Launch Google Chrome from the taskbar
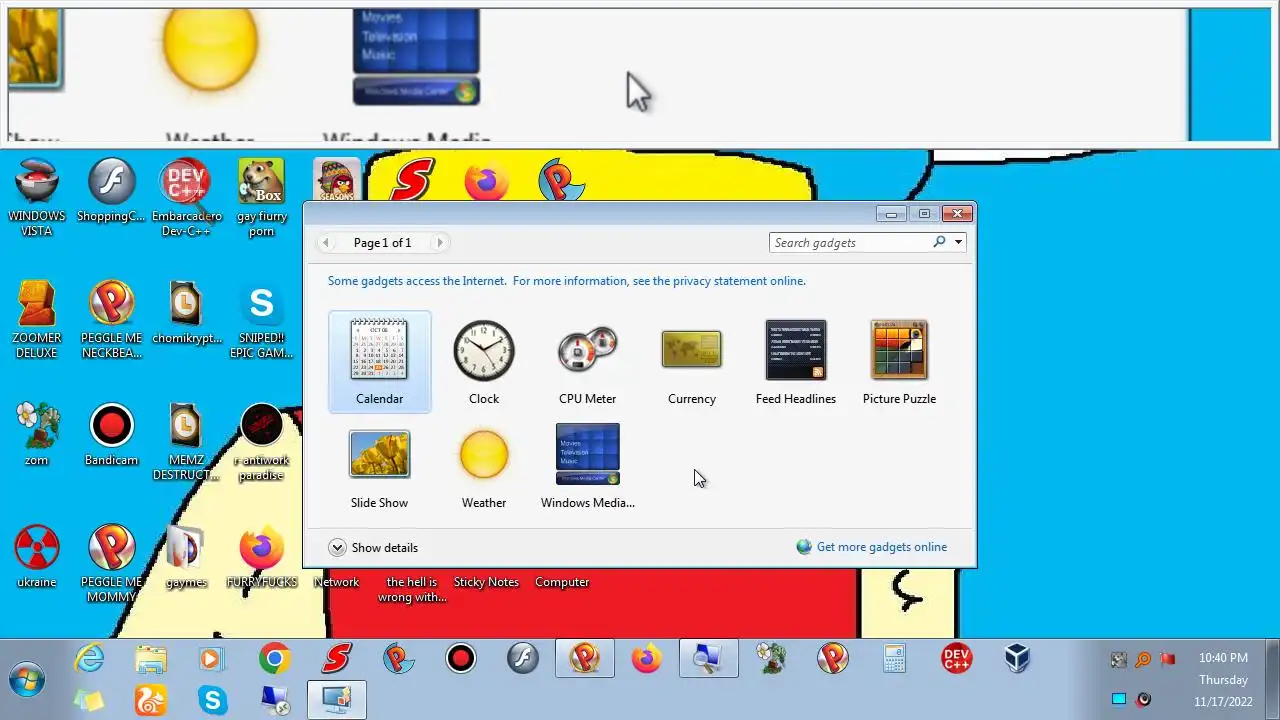This screenshot has height=720, width=1280. point(275,658)
